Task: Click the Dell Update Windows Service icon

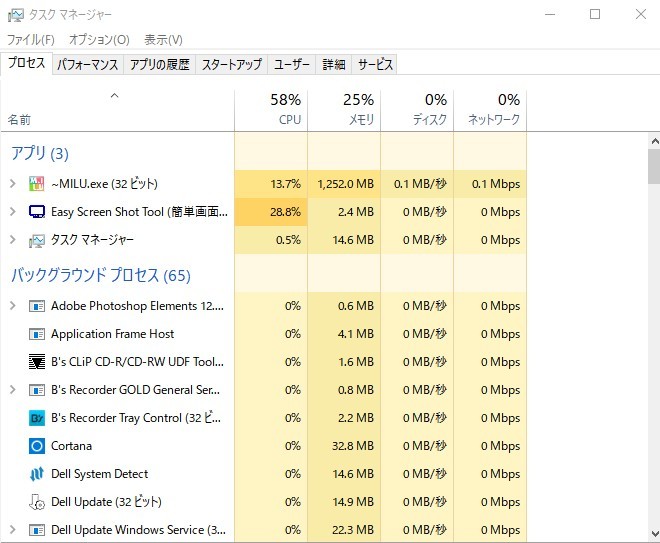Action: [37, 530]
